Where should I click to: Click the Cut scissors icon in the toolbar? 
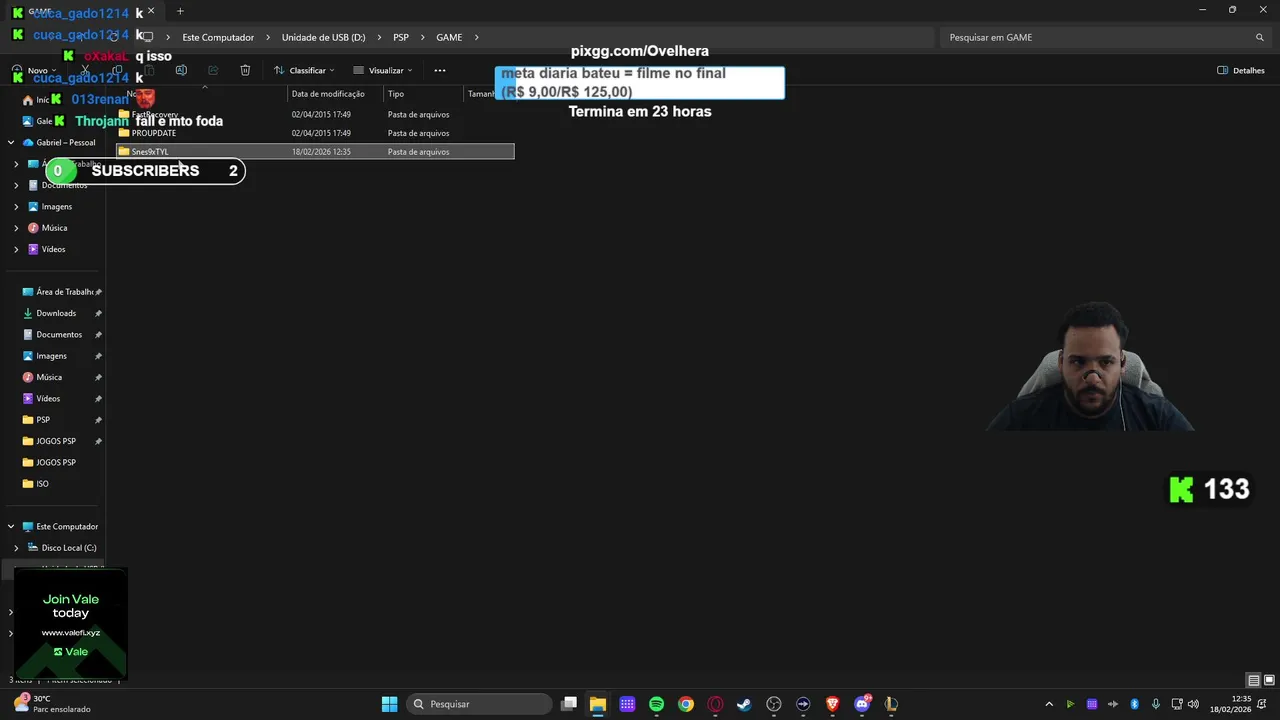pyautogui.click(x=85, y=70)
